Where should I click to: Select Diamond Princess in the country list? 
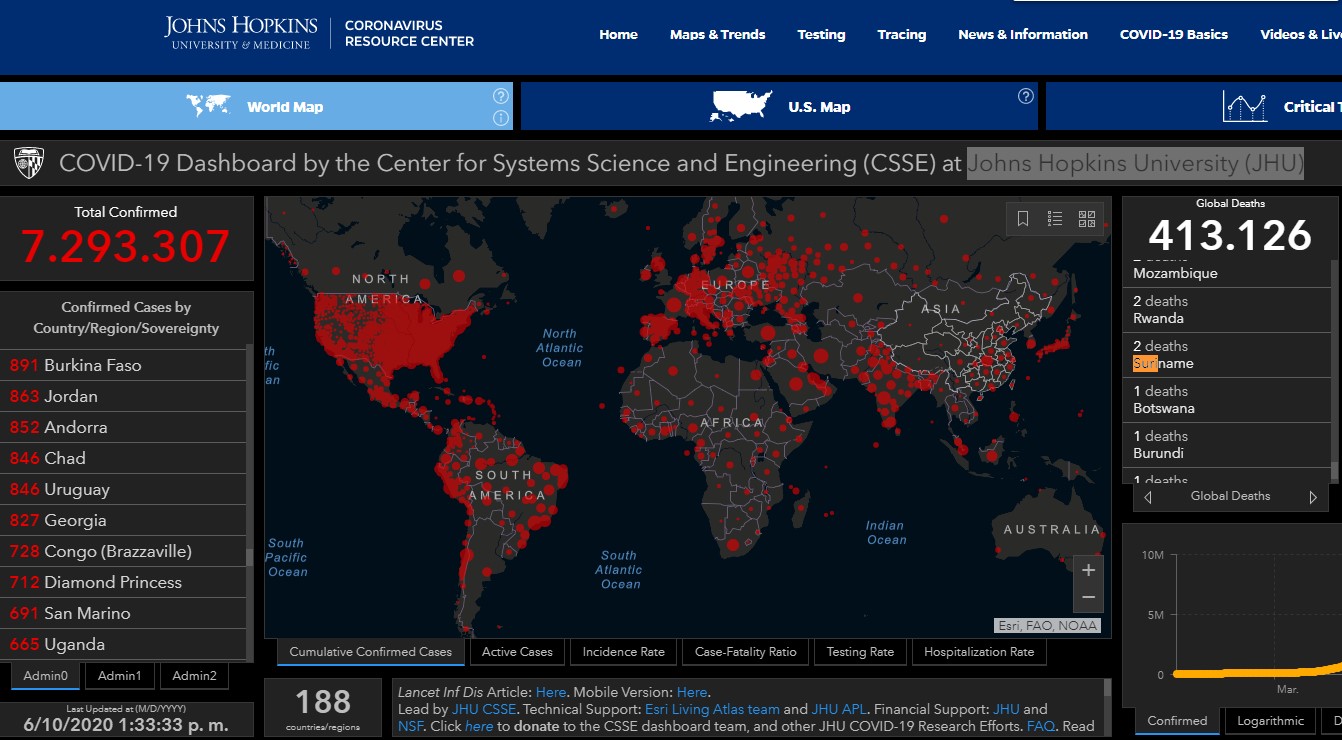click(122, 582)
